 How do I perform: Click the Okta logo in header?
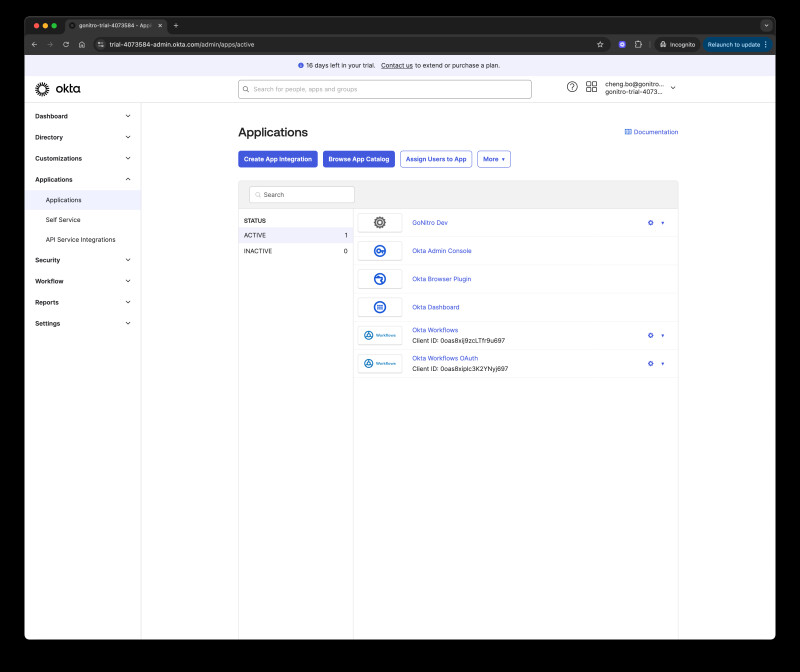pyautogui.click(x=58, y=89)
